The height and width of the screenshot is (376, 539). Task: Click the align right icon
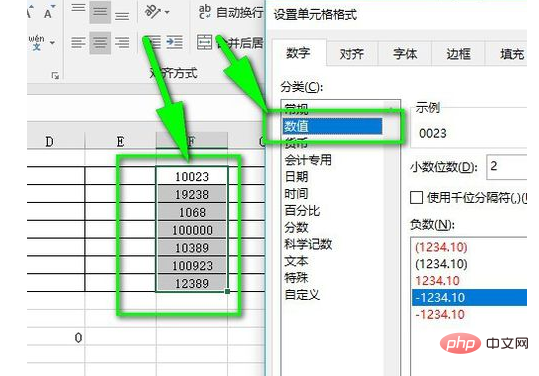(x=122, y=43)
